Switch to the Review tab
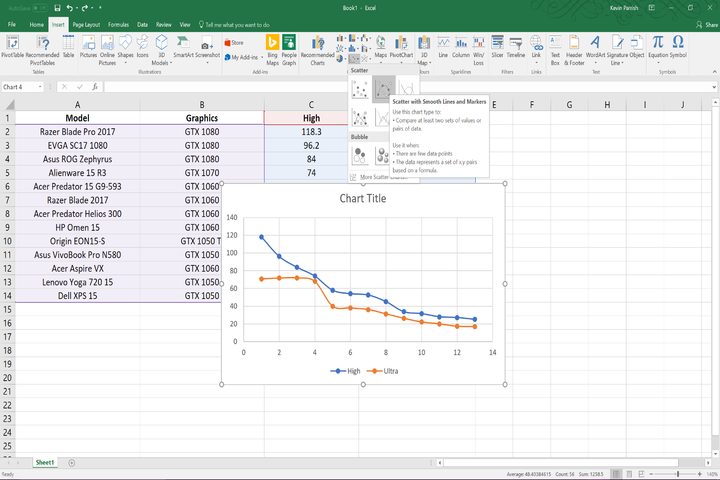Viewport: 720px width, 480px height. (163, 24)
